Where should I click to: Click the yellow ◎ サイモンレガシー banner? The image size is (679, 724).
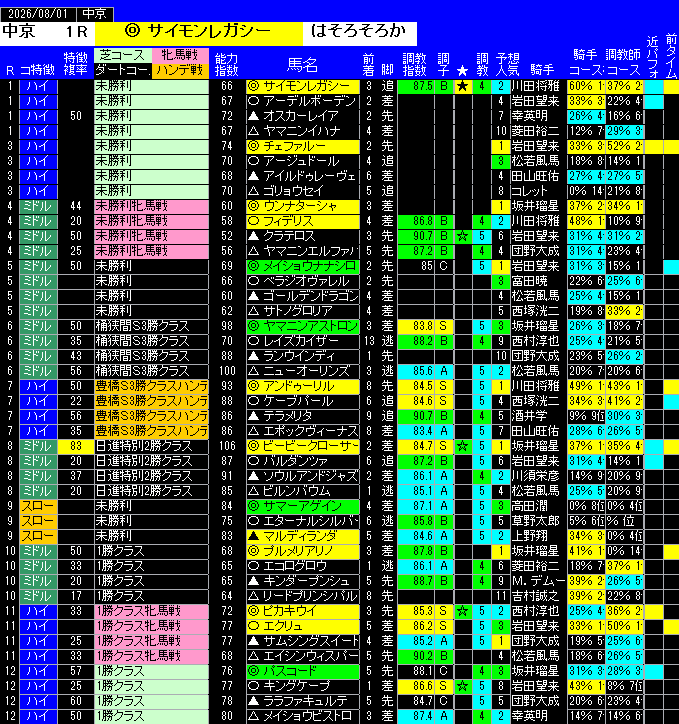[198, 33]
